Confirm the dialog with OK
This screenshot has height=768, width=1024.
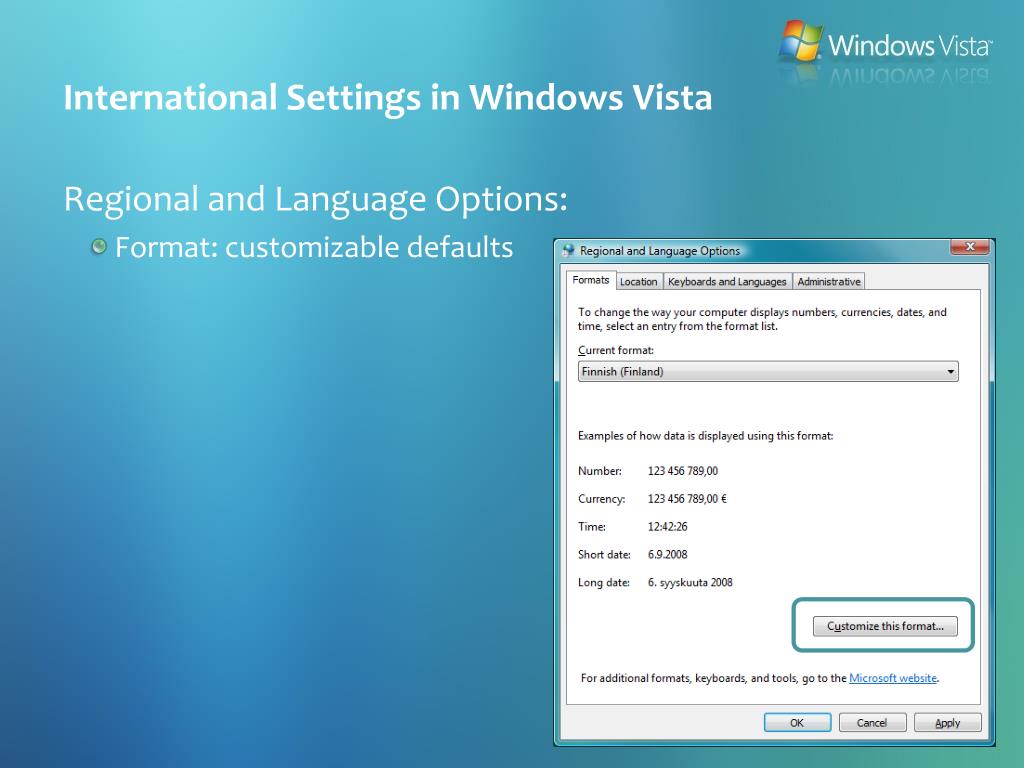click(x=797, y=723)
